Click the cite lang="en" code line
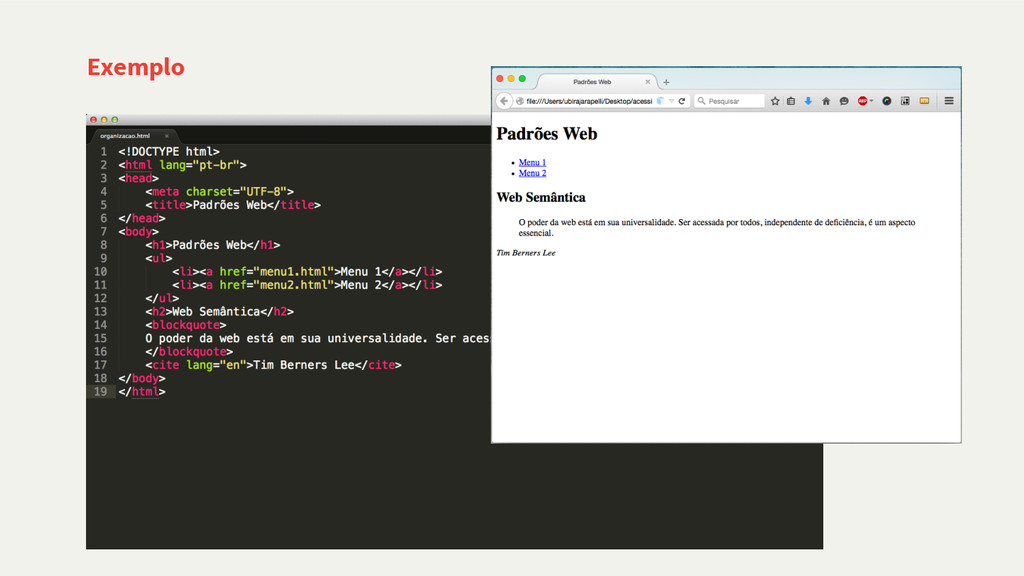Image resolution: width=1024 pixels, height=576 pixels. 273,365
